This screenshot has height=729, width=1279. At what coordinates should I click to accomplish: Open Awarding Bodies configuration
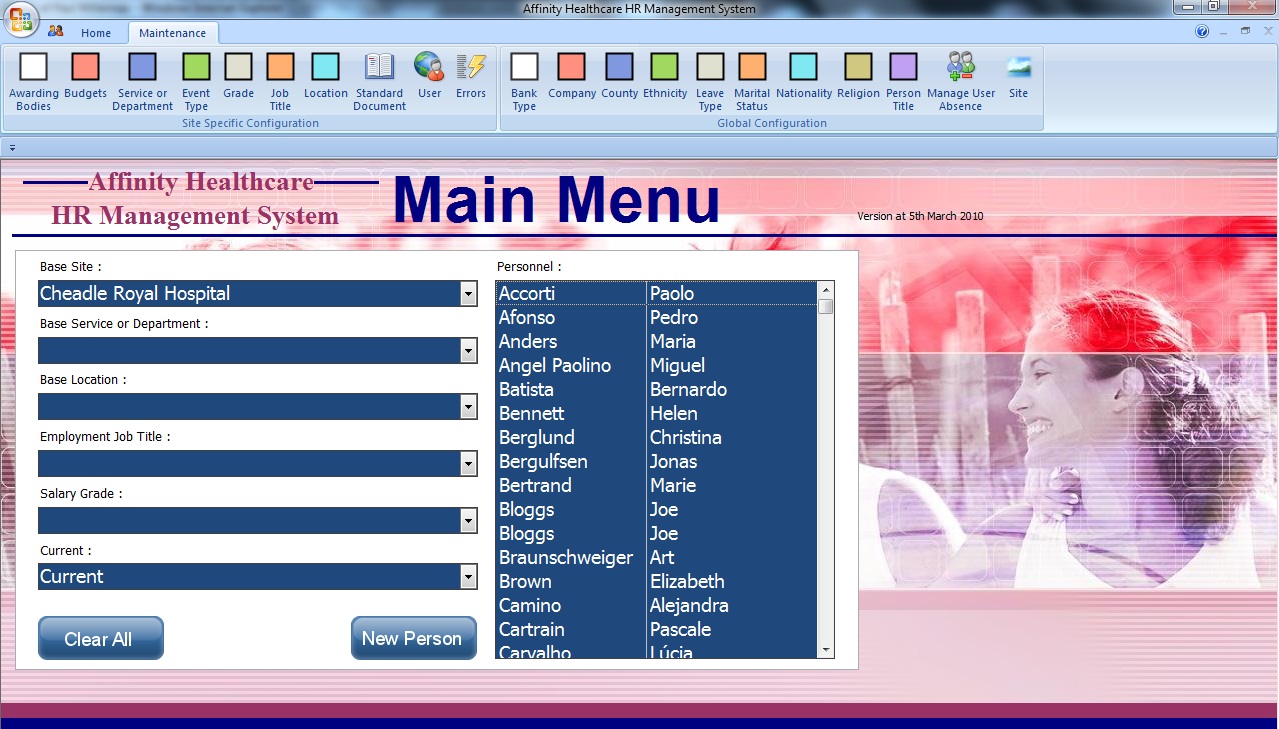[x=34, y=82]
